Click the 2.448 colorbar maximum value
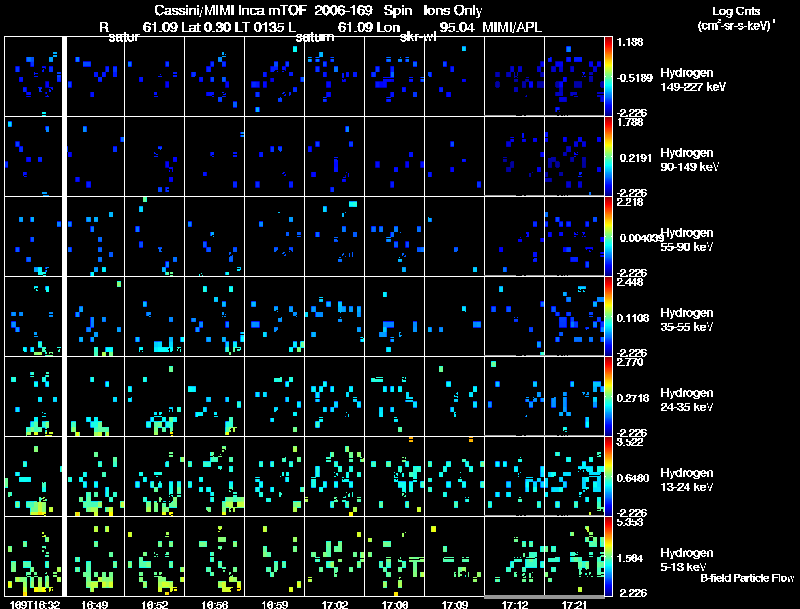 click(x=630, y=283)
